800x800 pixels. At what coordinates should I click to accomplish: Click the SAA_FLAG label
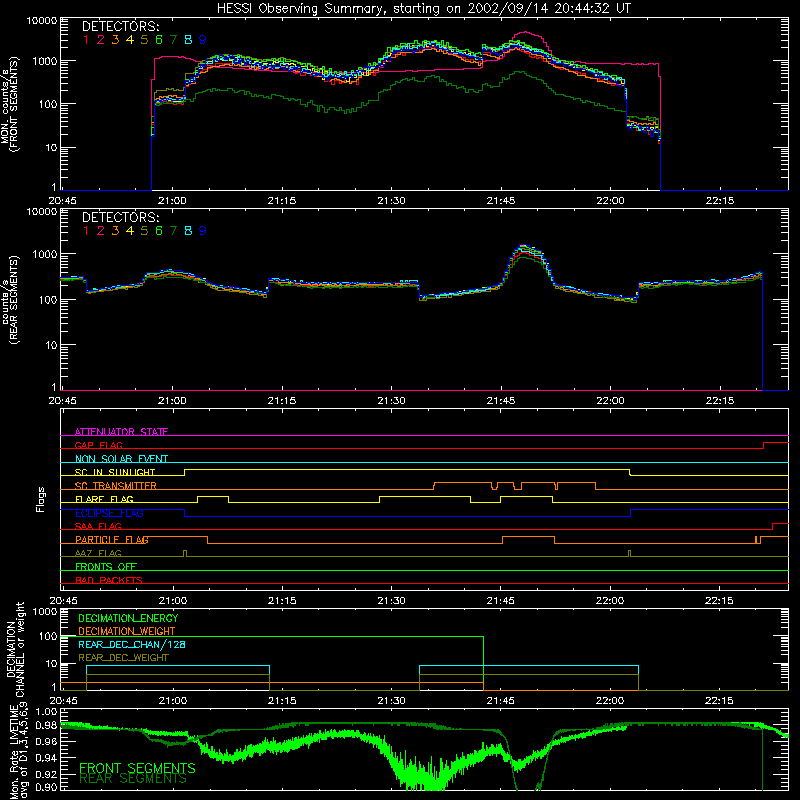point(98,526)
